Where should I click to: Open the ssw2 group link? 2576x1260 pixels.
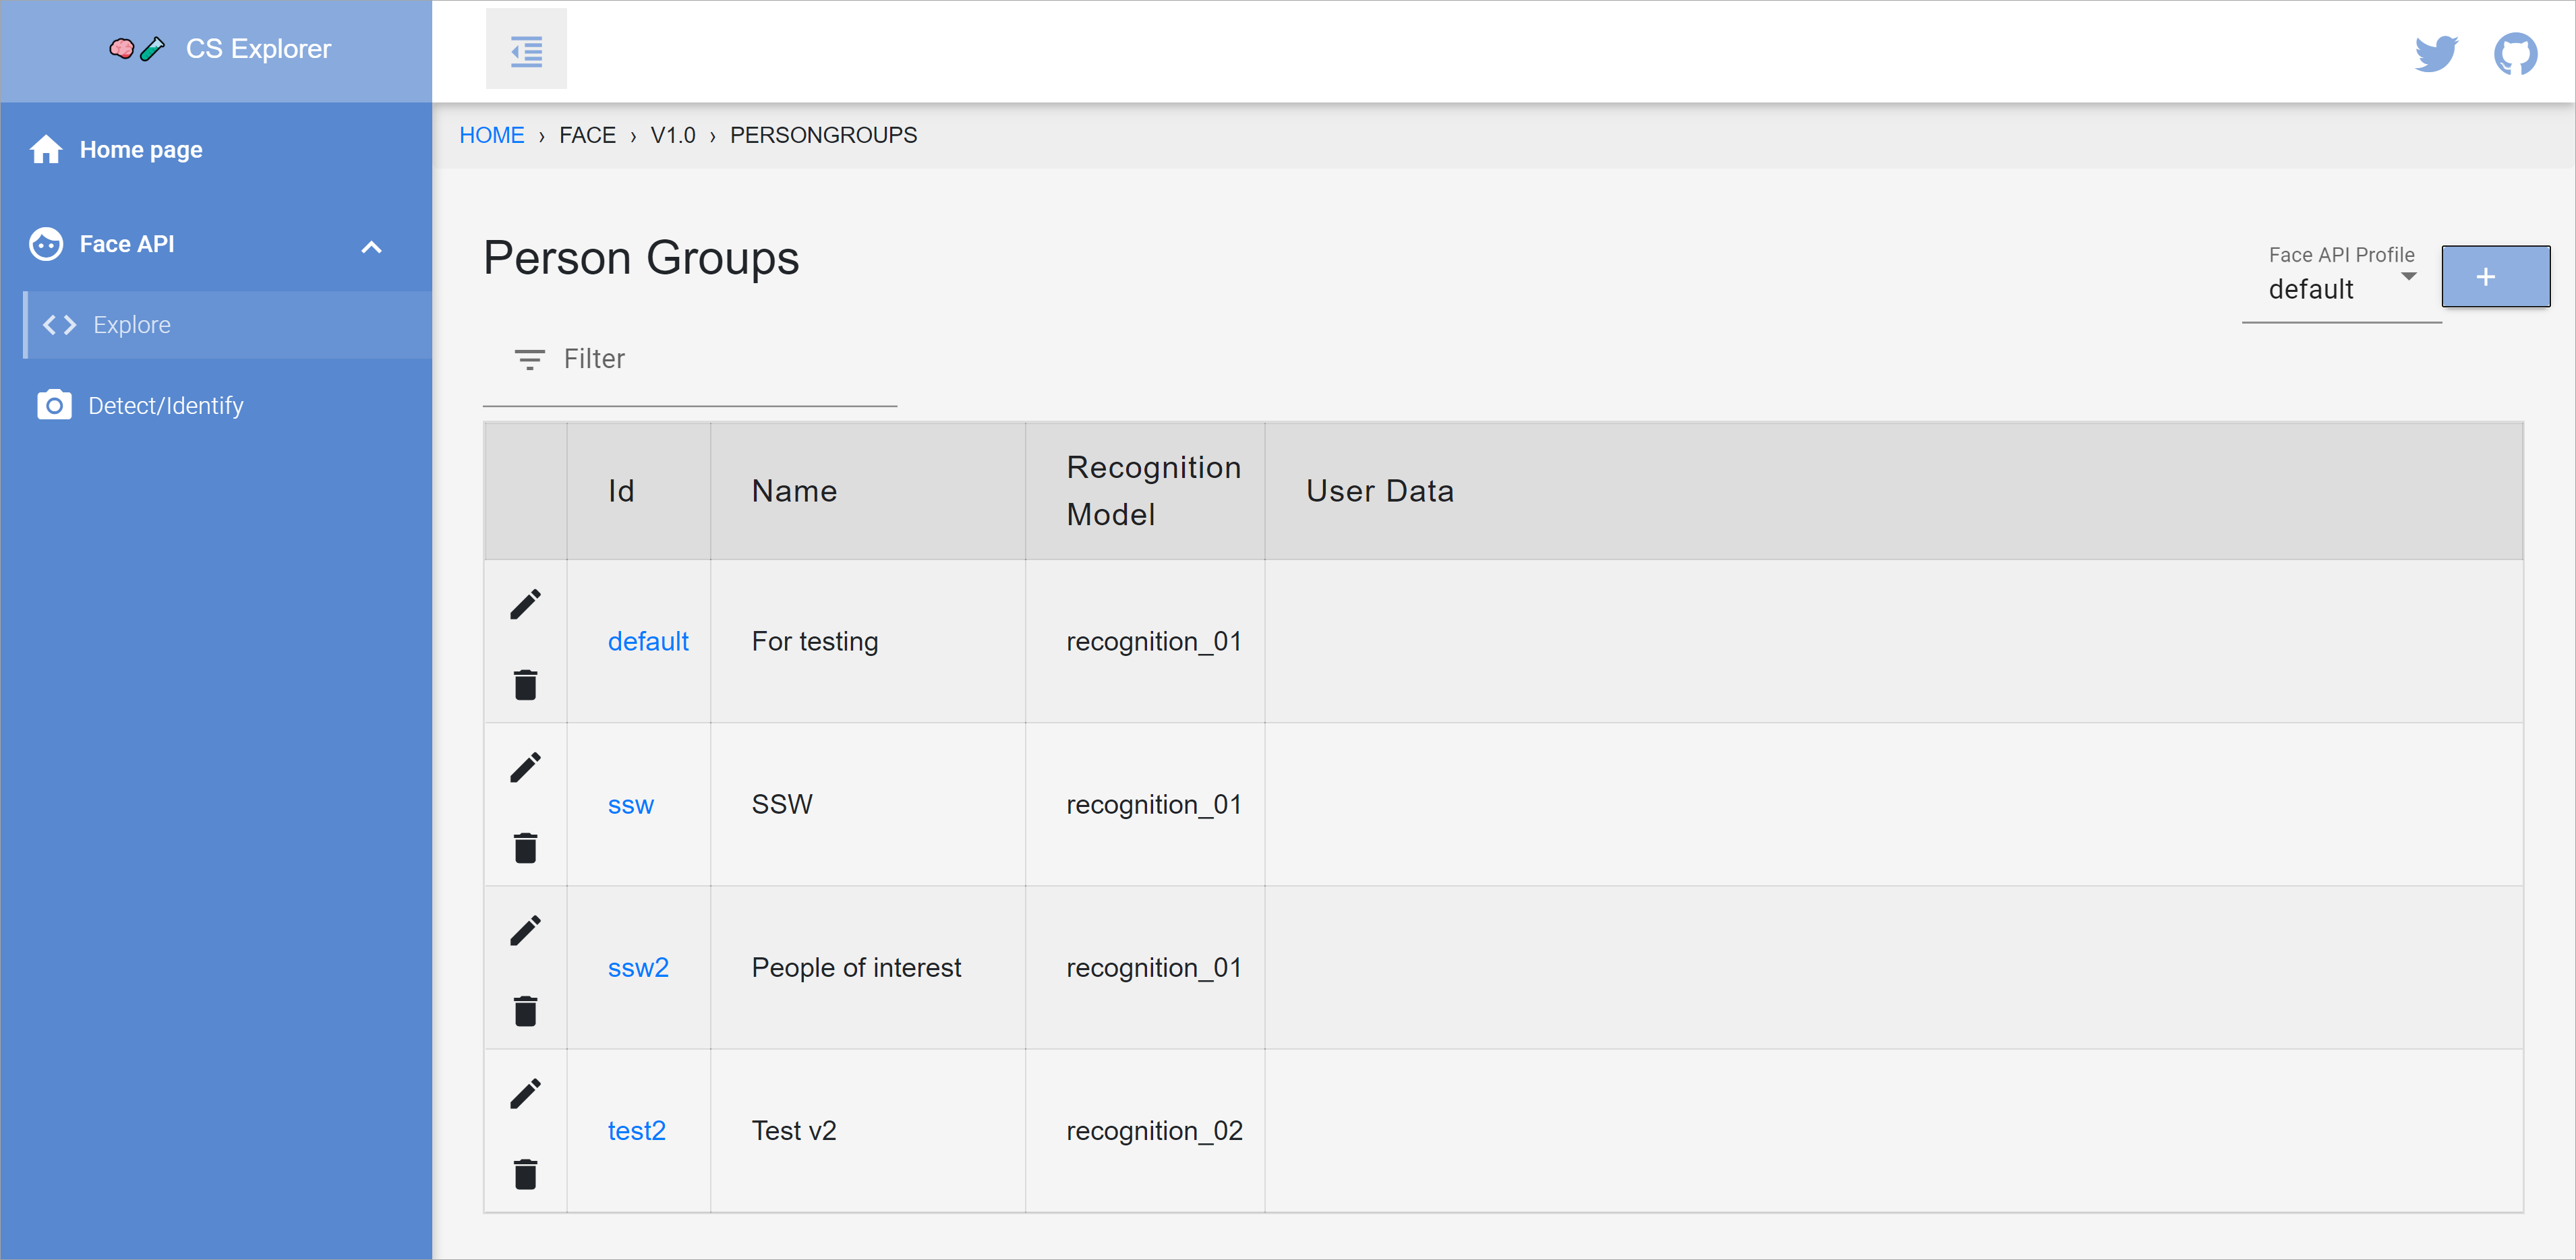pyautogui.click(x=638, y=967)
